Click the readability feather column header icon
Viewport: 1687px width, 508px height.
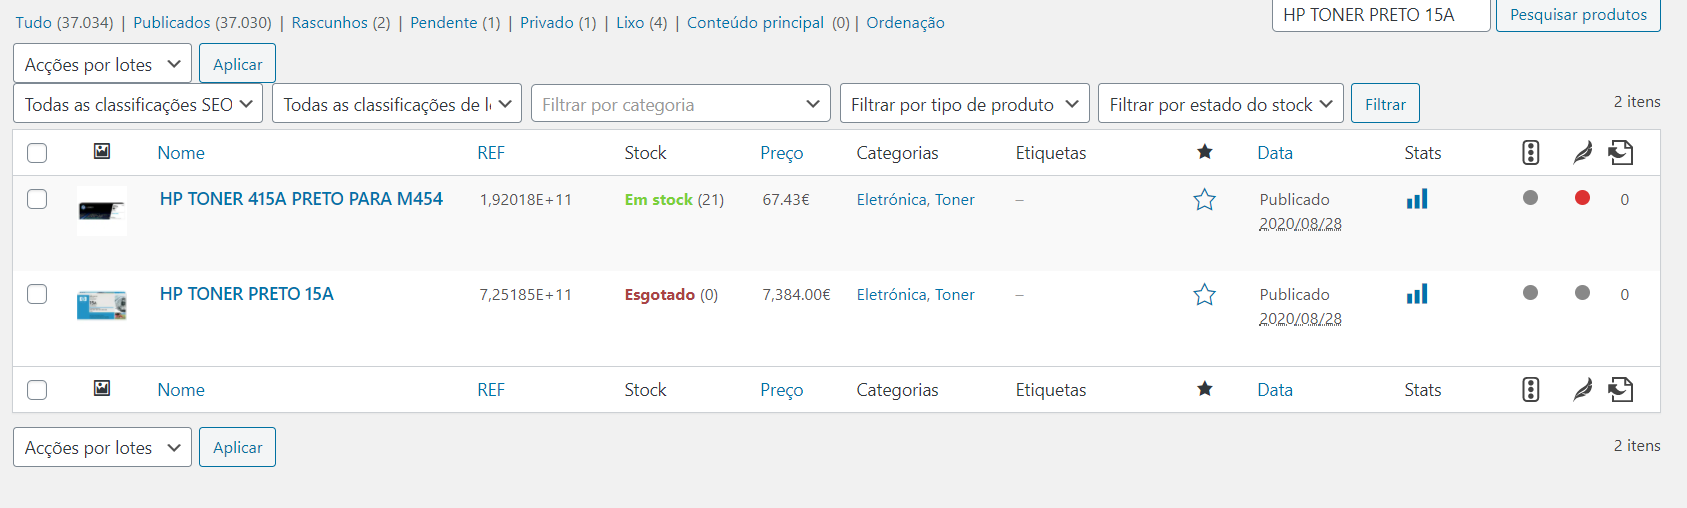coord(1582,153)
